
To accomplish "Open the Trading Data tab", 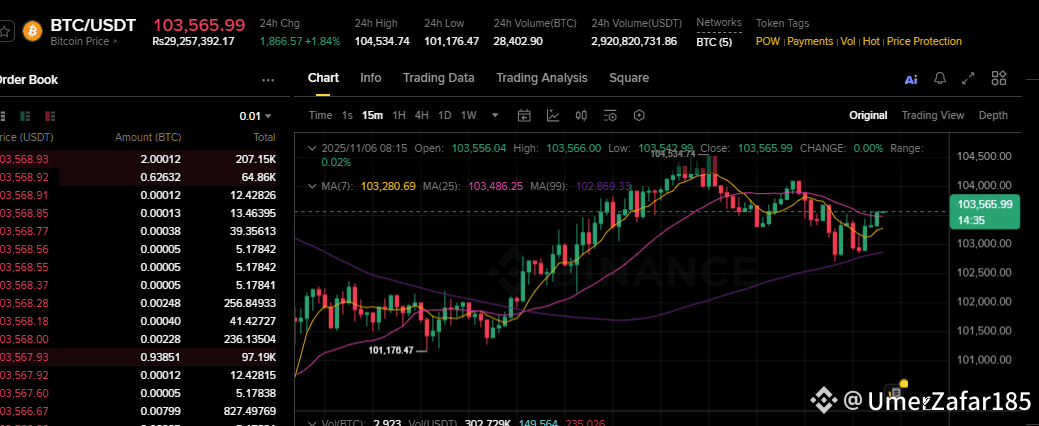I will pyautogui.click(x=439, y=78).
